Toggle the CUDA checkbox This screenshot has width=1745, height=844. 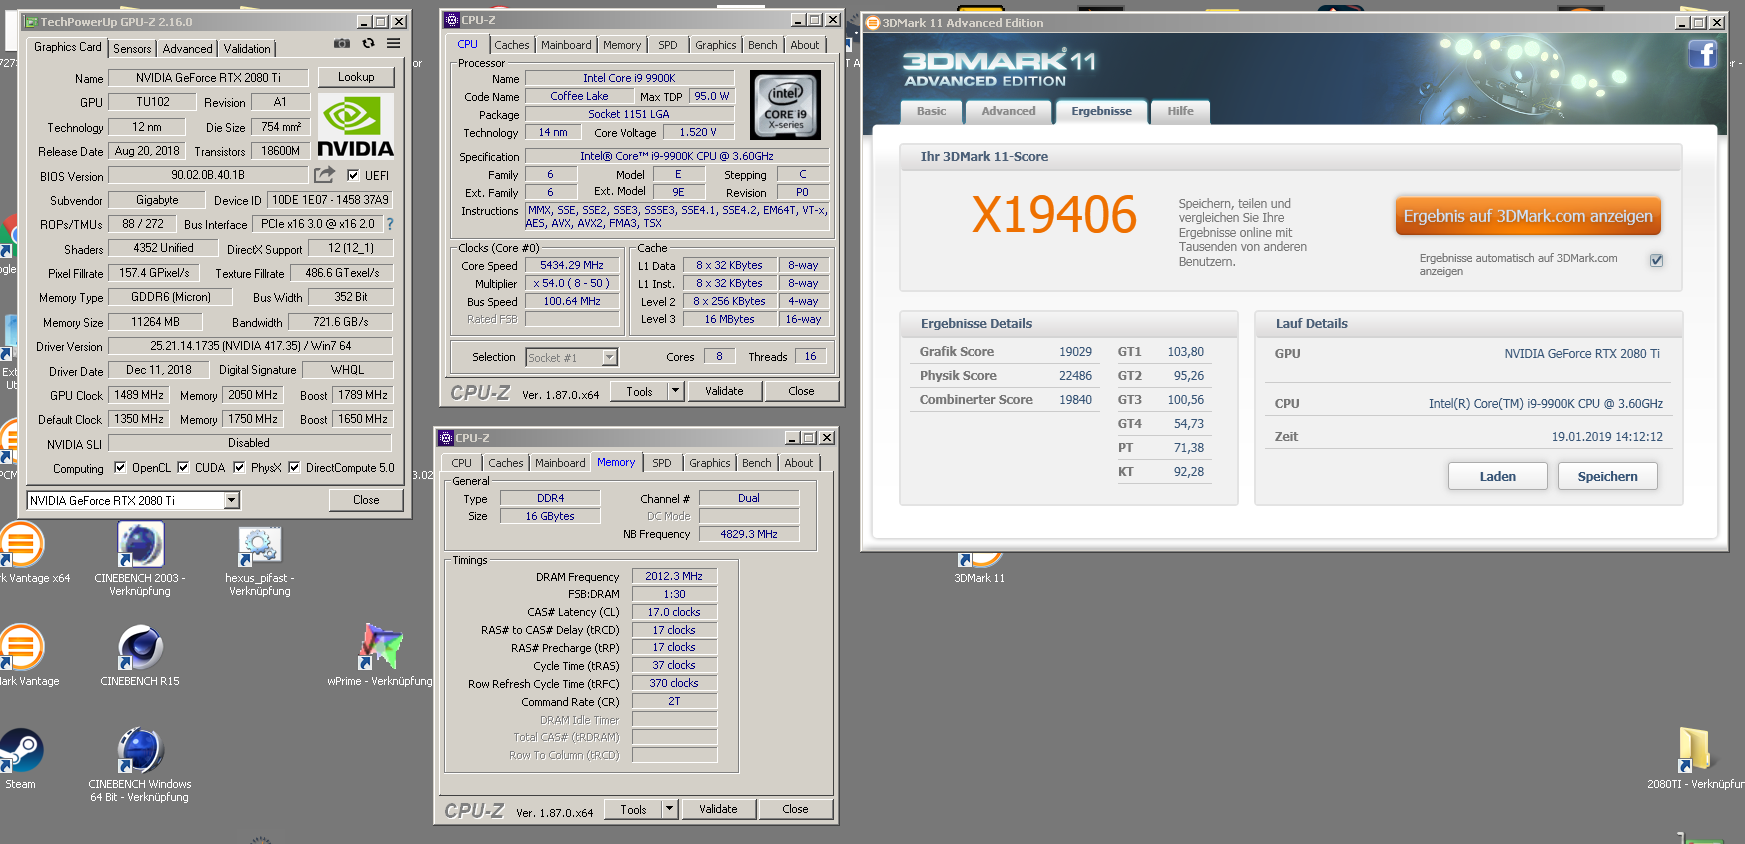coord(183,467)
